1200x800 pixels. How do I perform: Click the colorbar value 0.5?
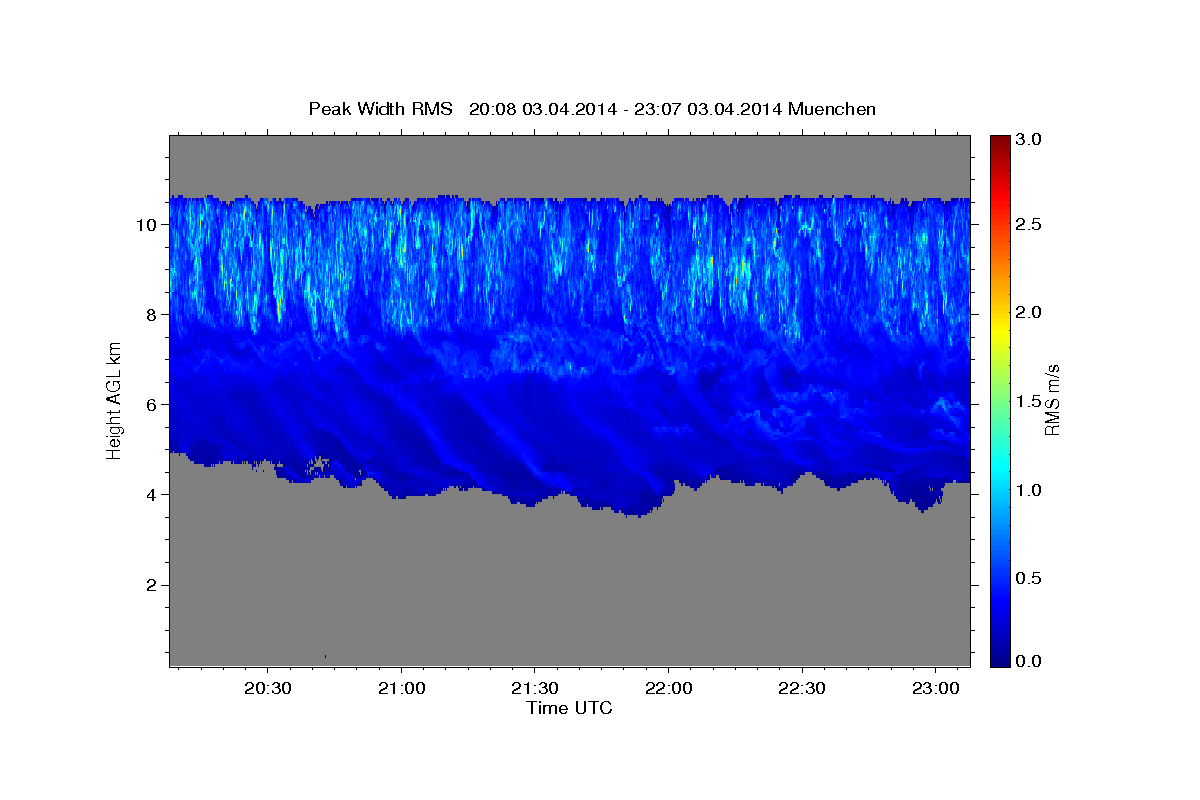click(x=1029, y=578)
